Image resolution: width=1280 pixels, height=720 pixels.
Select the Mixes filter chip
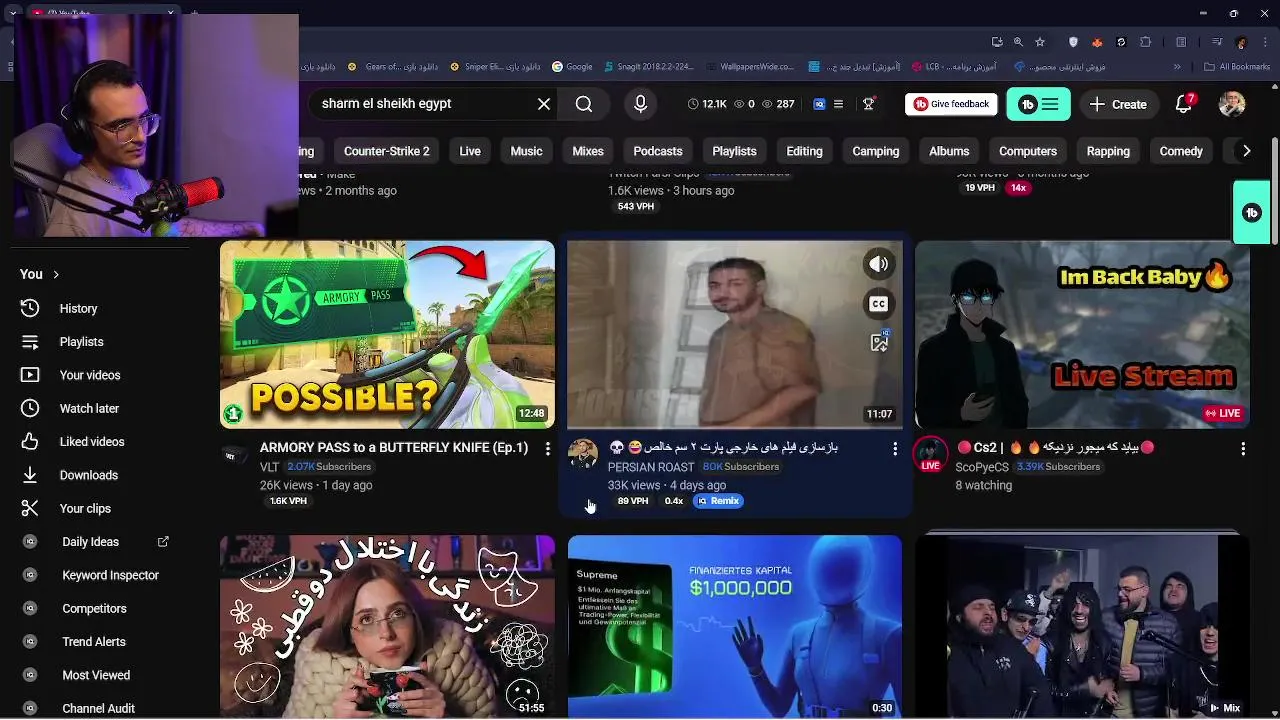[x=588, y=151]
